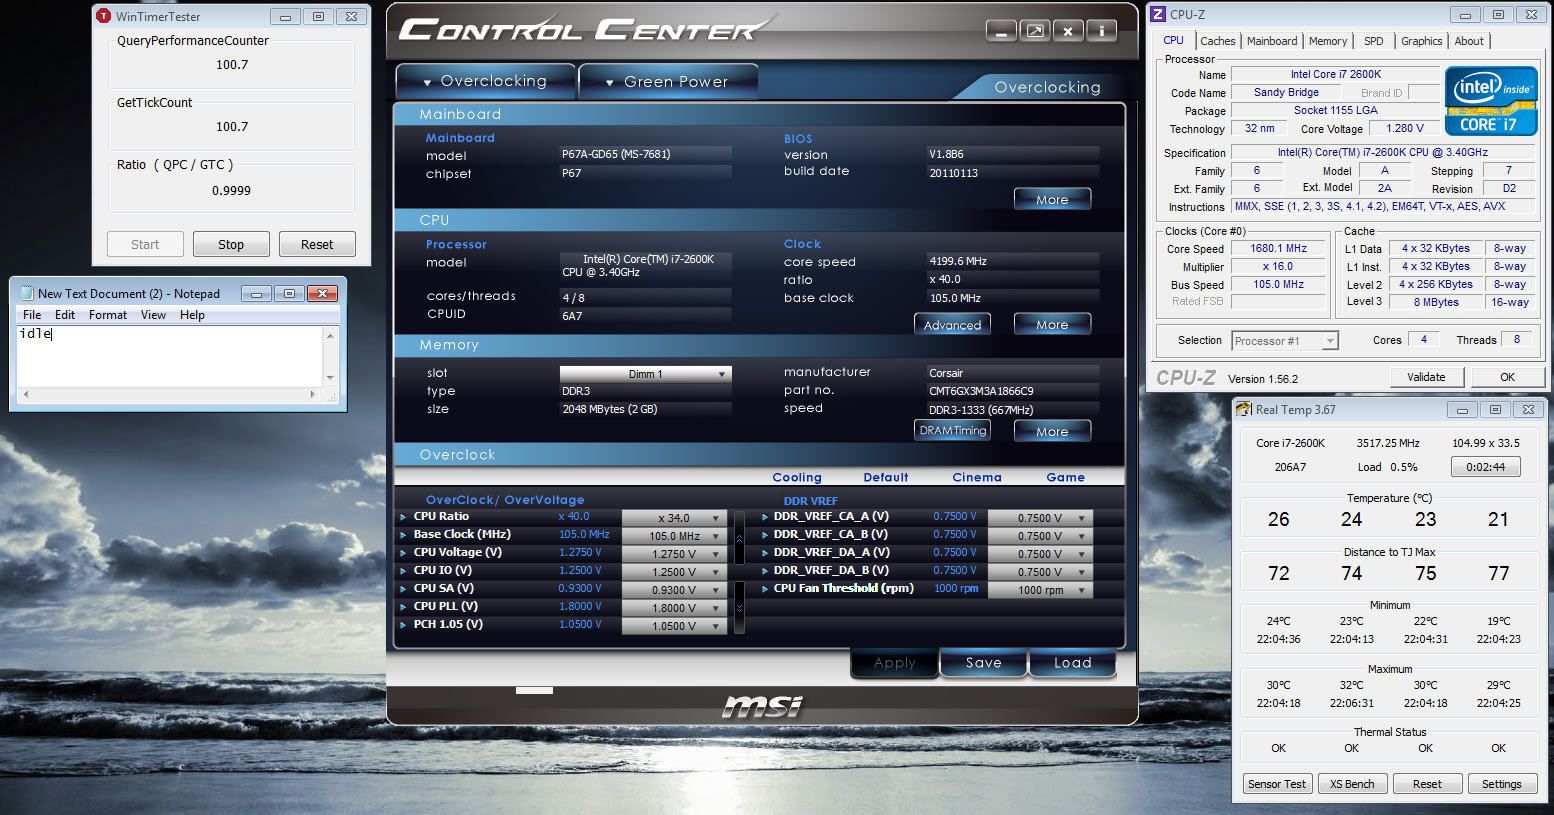Screen dimensions: 1554x815
Task: Switch to the Graphics tab in CPU-Z
Action: click(x=1421, y=41)
